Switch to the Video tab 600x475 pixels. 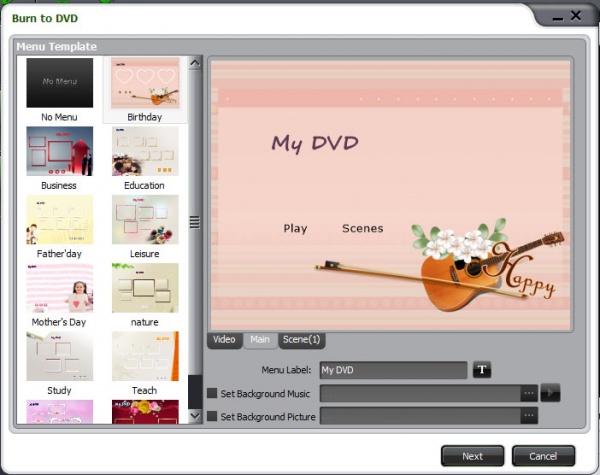coord(224,340)
